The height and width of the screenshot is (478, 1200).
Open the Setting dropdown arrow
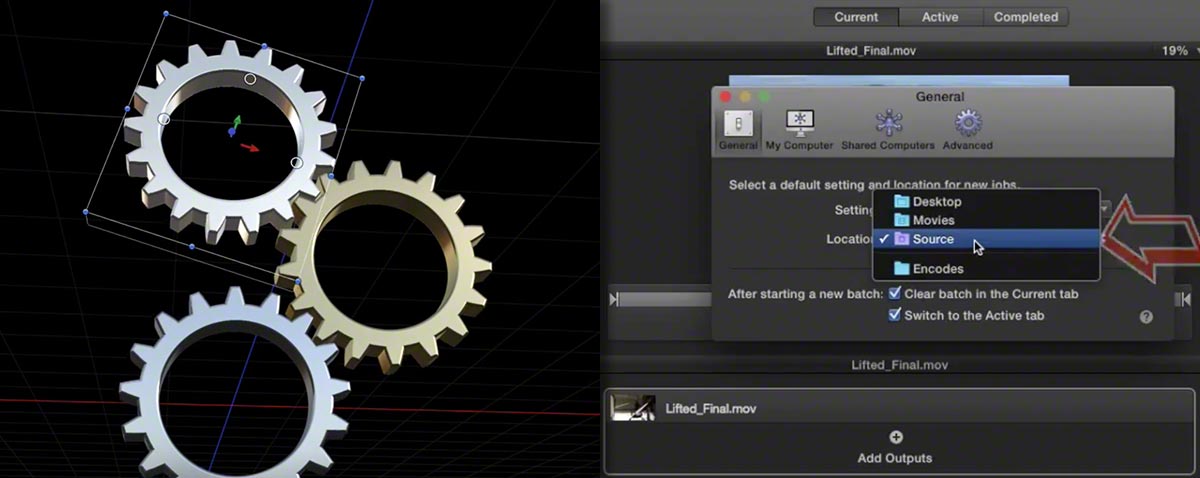pyautogui.click(x=1105, y=209)
